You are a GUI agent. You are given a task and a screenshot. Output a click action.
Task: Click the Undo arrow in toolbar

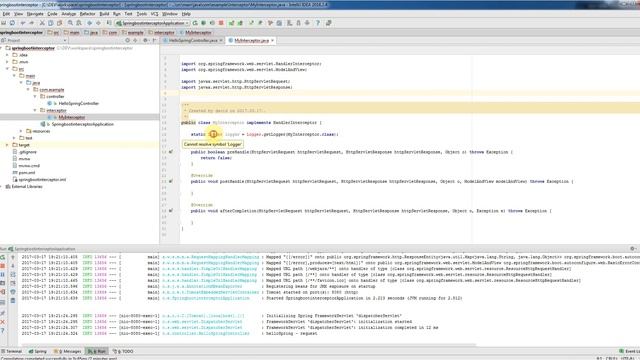pyautogui.click(x=23, y=23)
